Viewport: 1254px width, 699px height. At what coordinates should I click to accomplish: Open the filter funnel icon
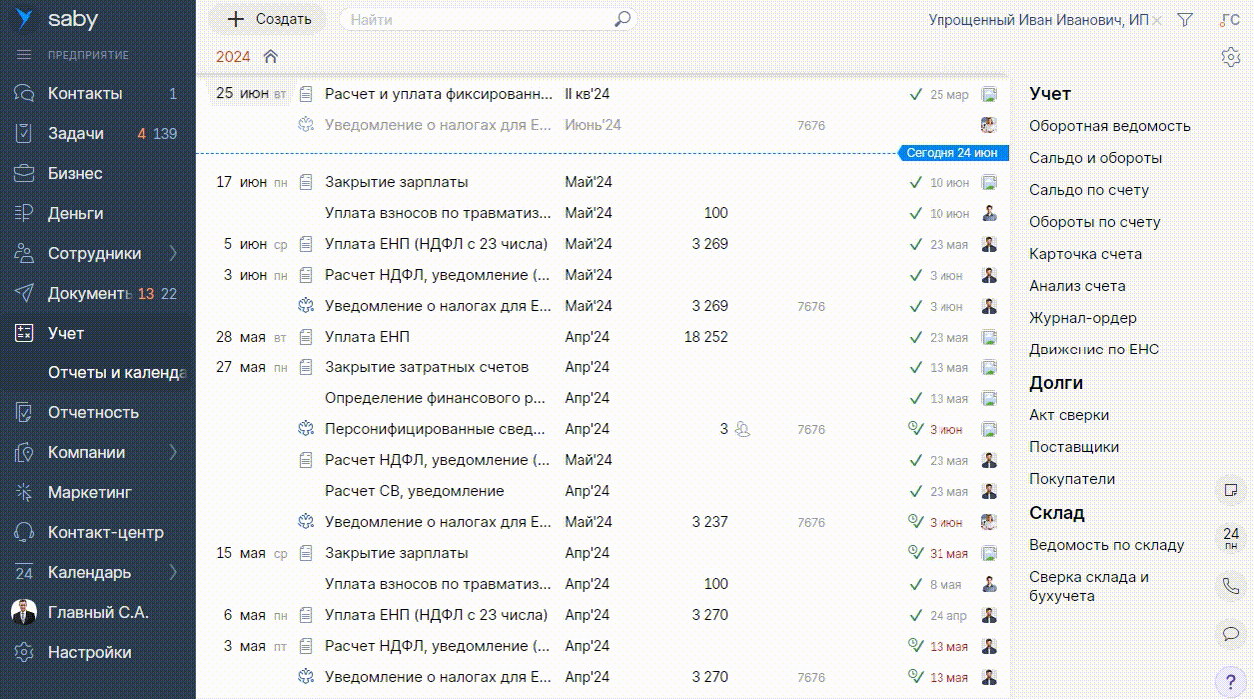1185,20
